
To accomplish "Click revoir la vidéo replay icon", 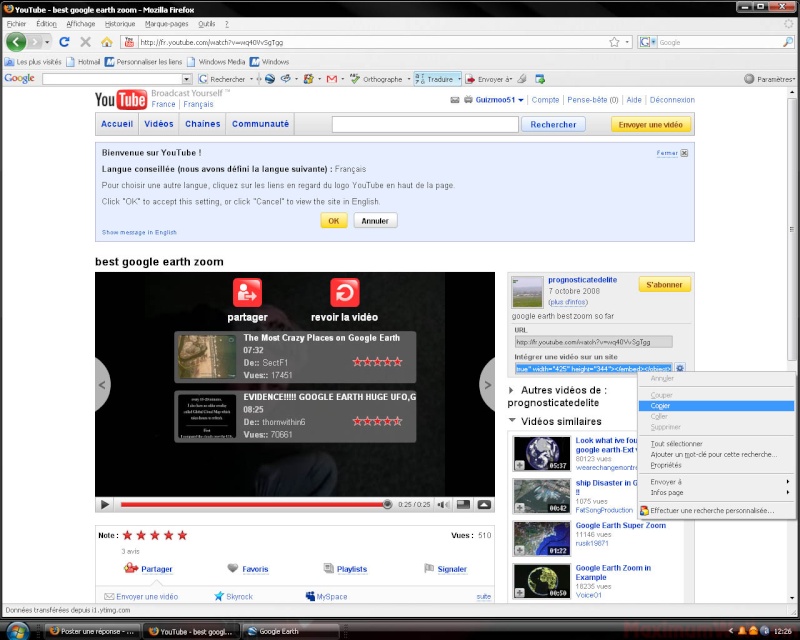I will point(344,292).
